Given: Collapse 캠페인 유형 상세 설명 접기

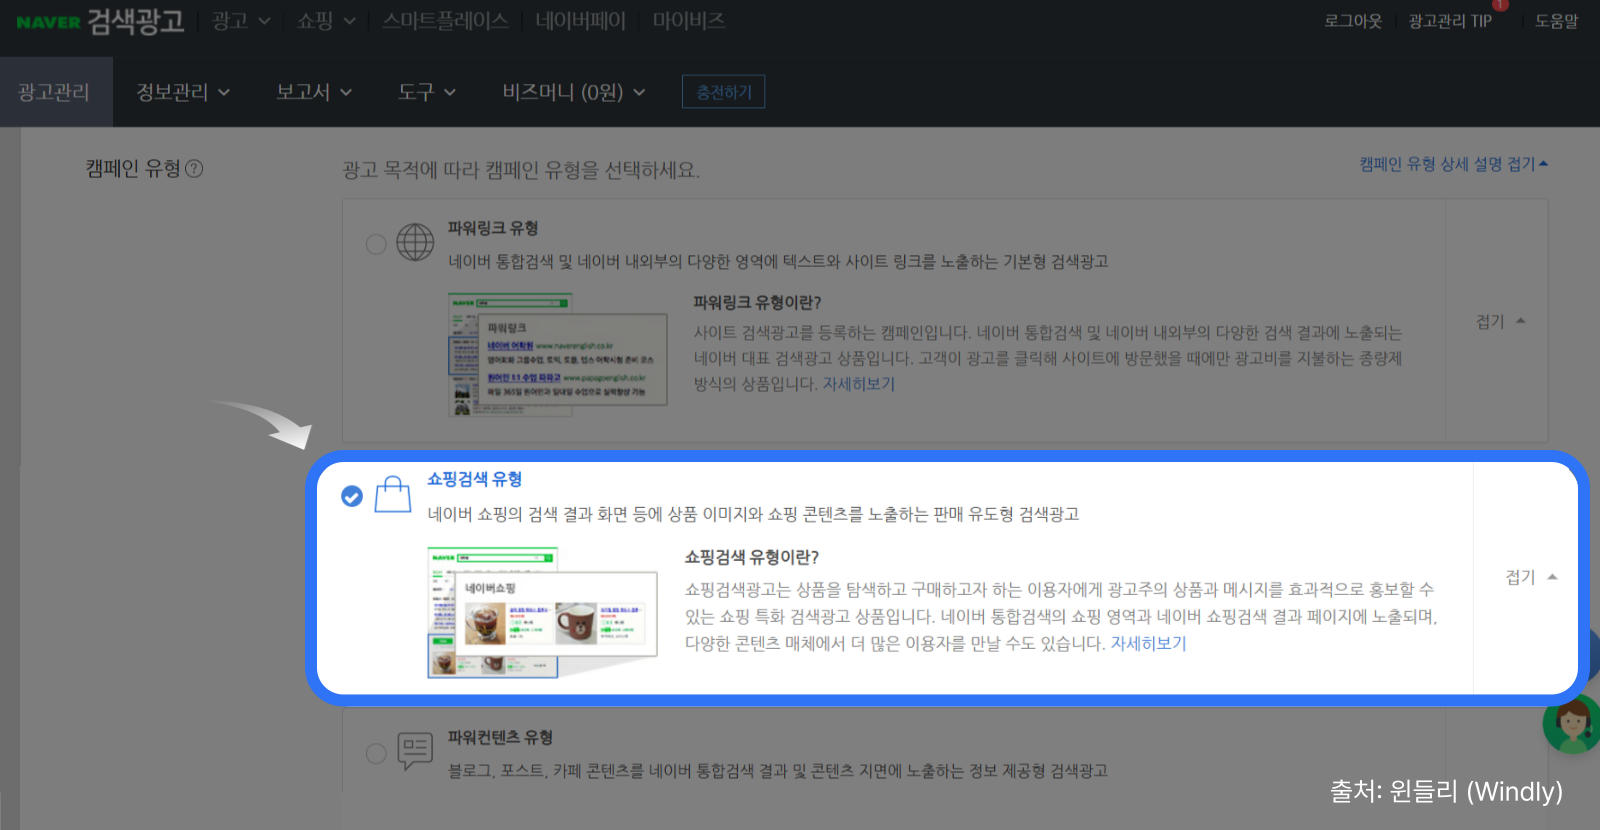Looking at the screenshot, I should coord(1453,164).
